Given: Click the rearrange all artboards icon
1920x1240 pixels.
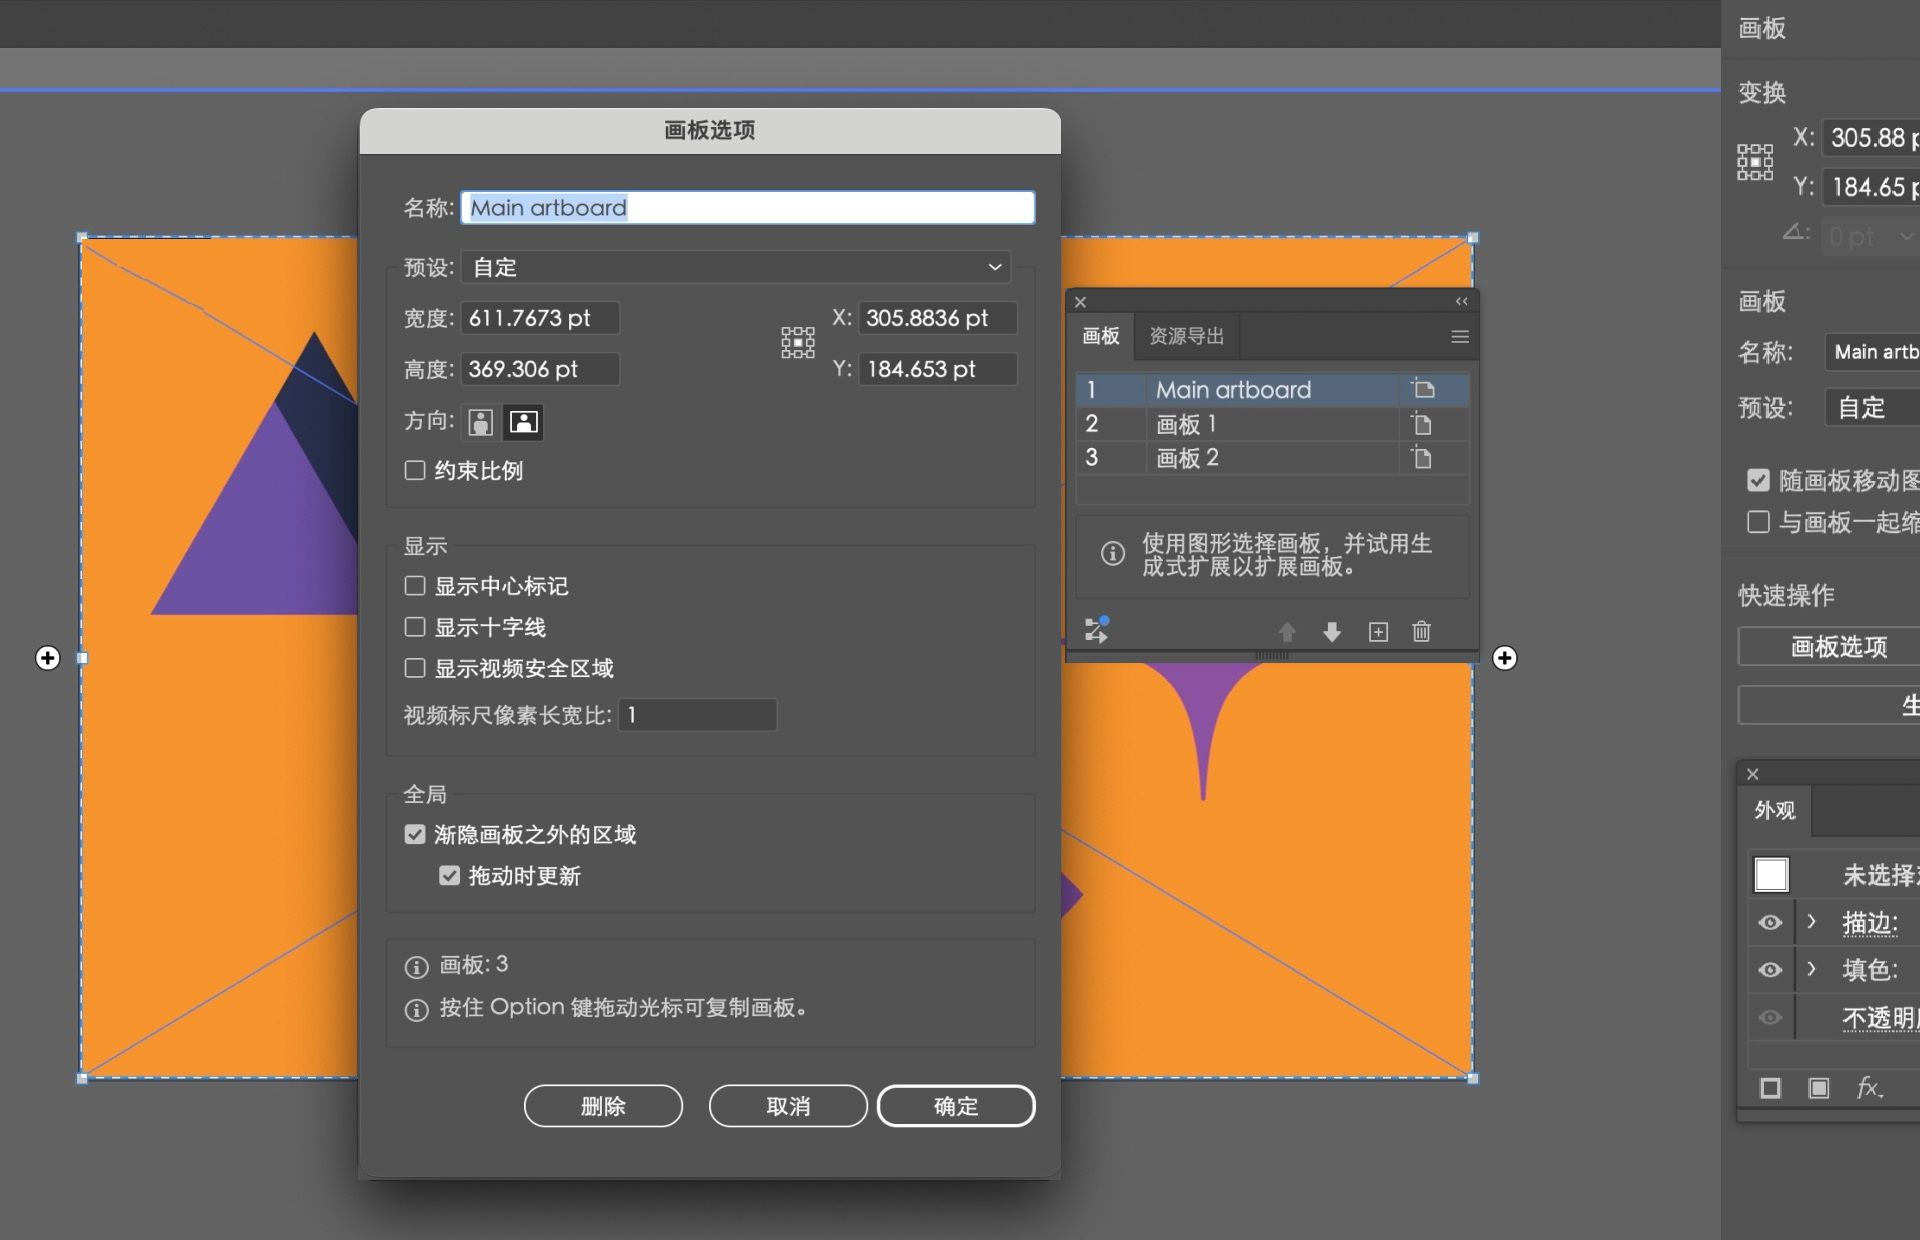Looking at the screenshot, I should 1096,629.
